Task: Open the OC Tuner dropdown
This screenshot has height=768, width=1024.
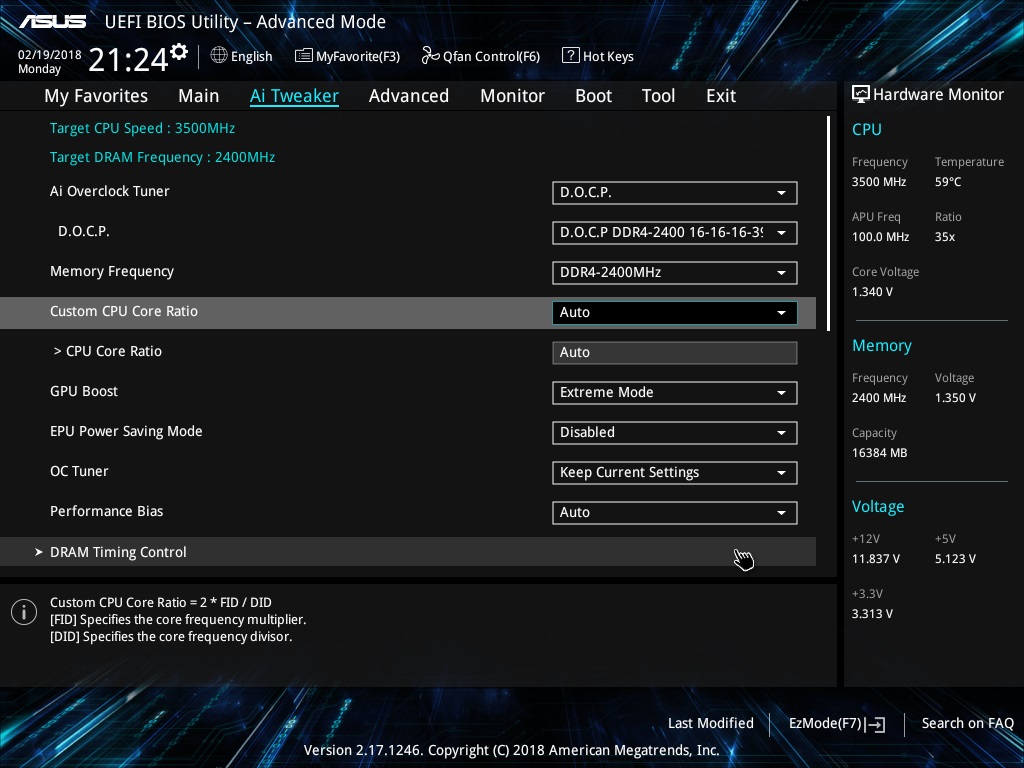Action: point(675,472)
